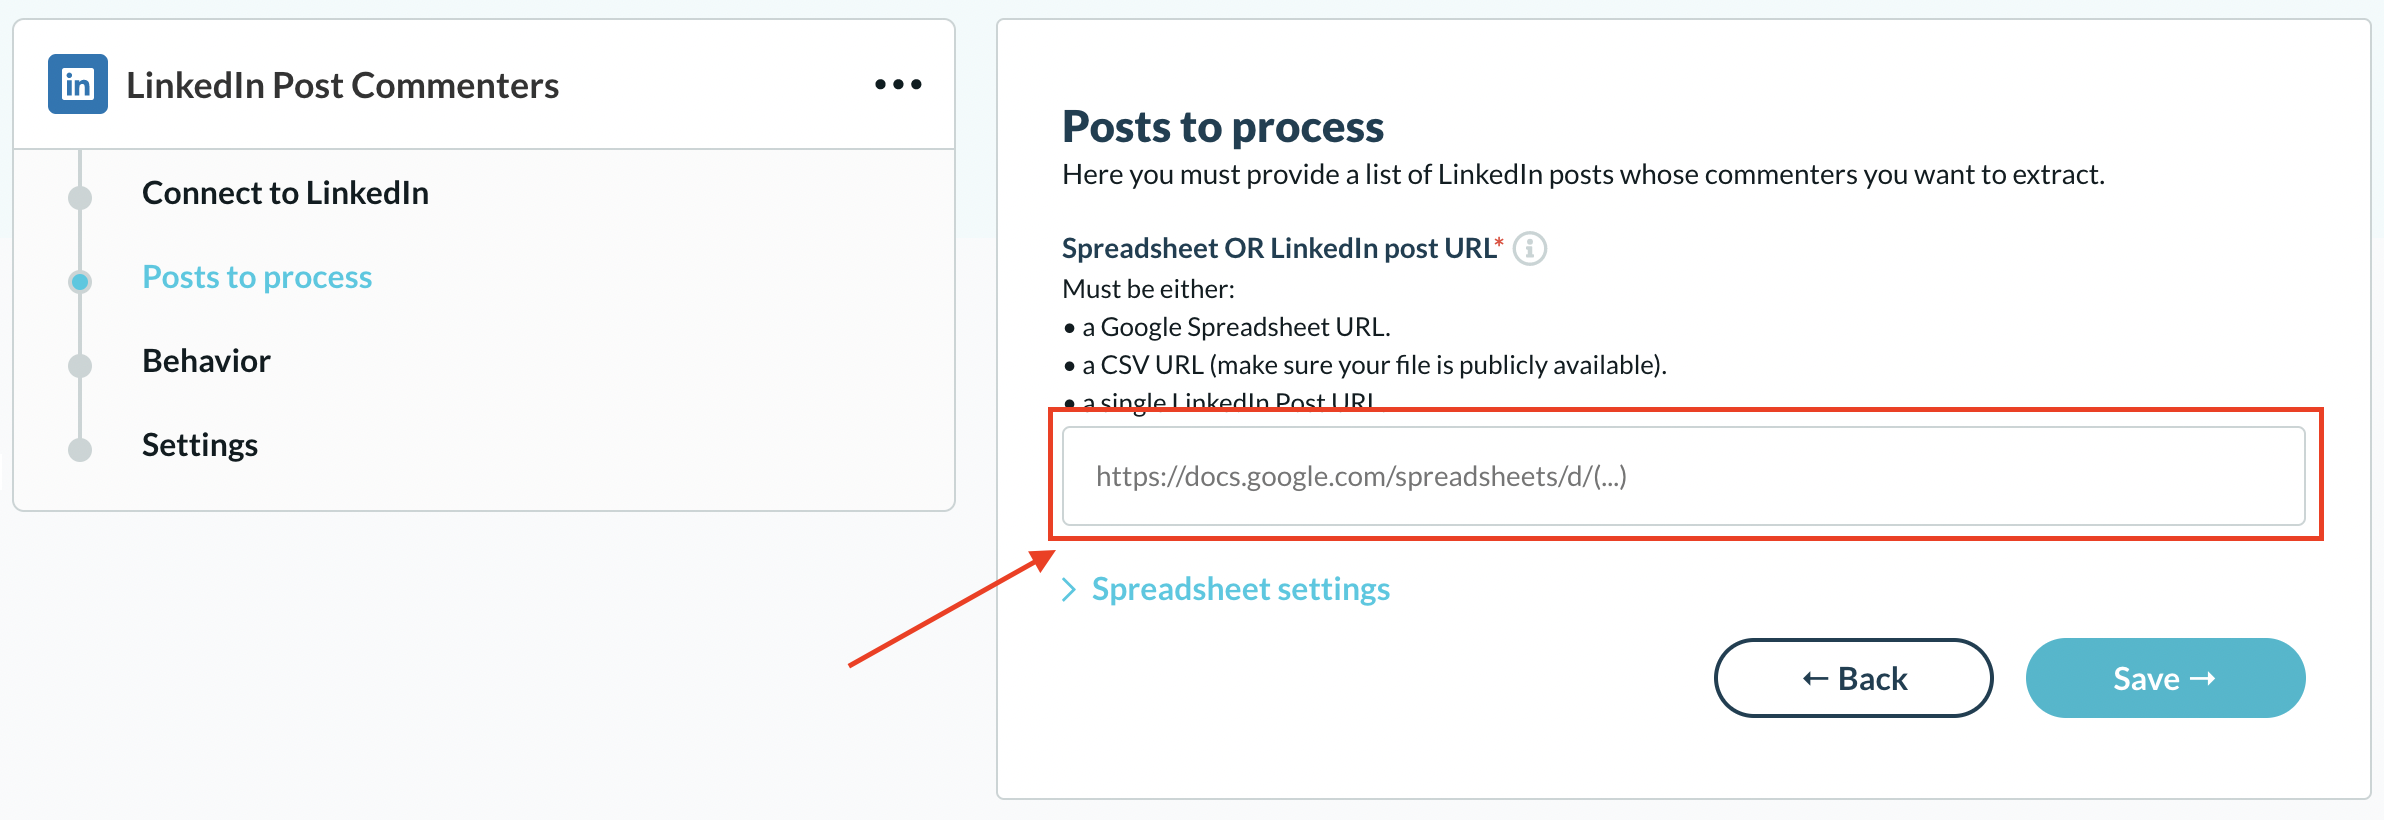Open the Behavior step
Image resolution: width=2384 pixels, height=820 pixels.
point(206,360)
